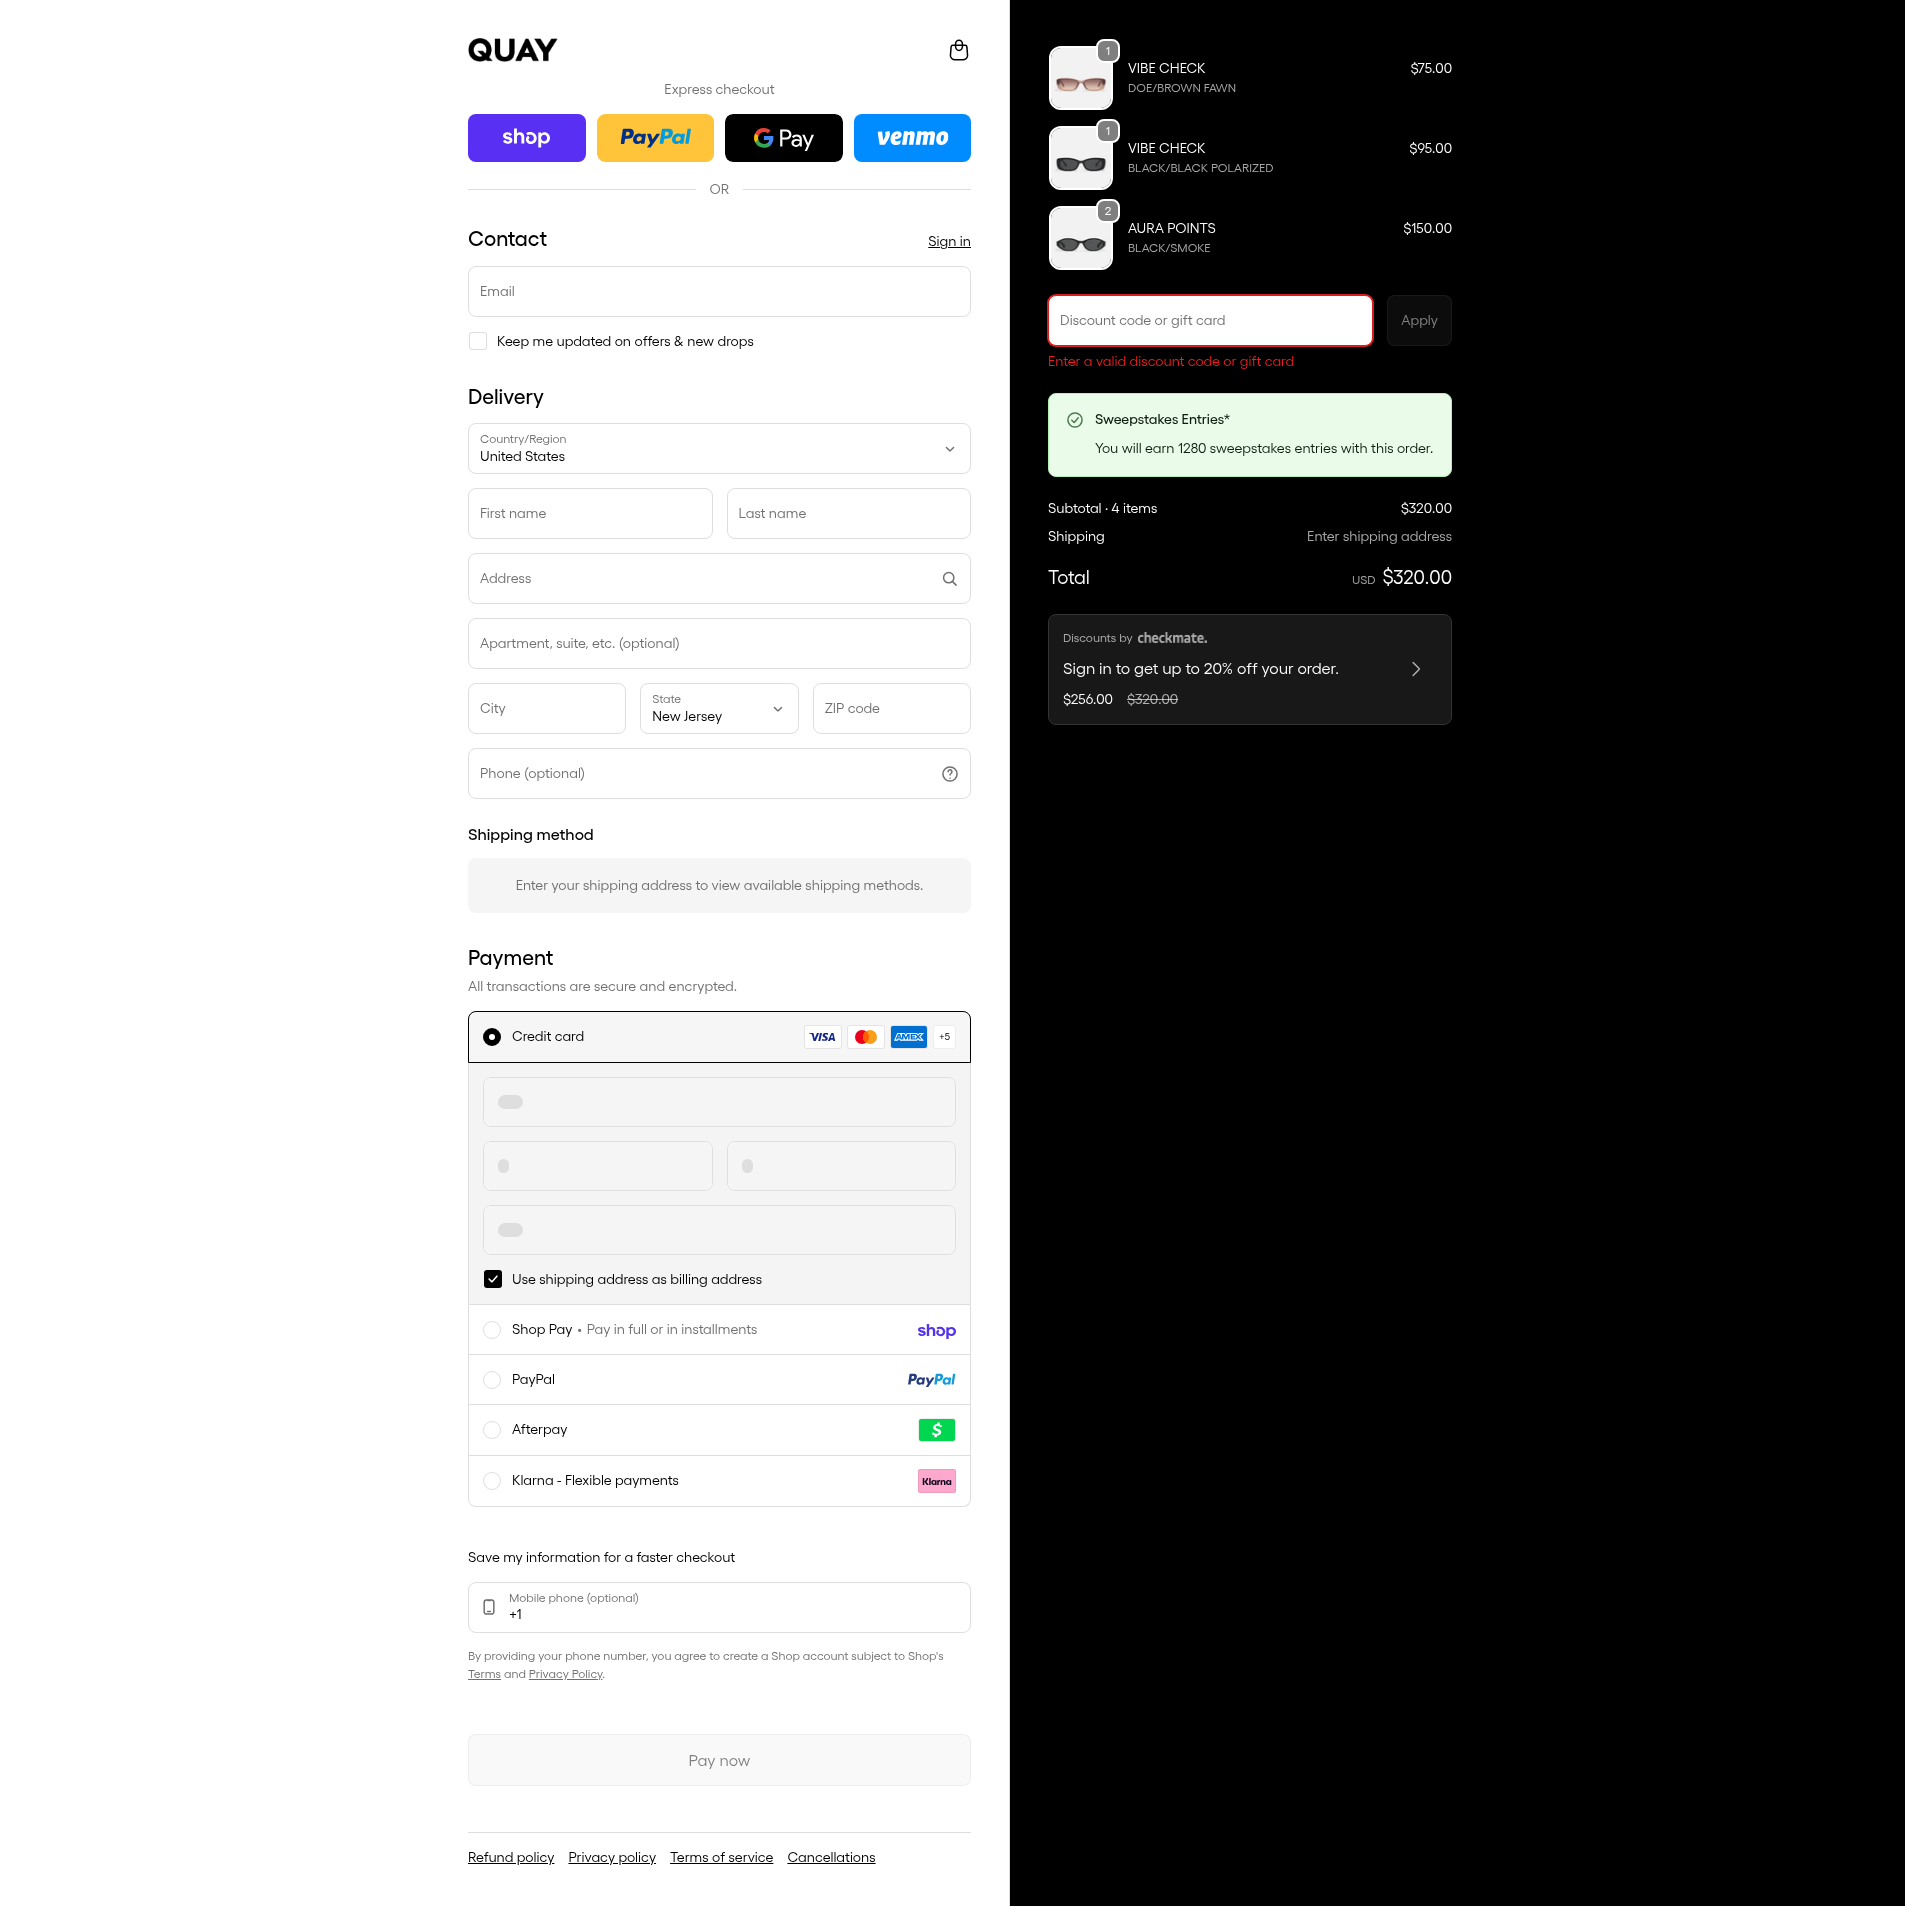Open the shopping bag cart icon
The image size is (1905, 1906).
958,50
